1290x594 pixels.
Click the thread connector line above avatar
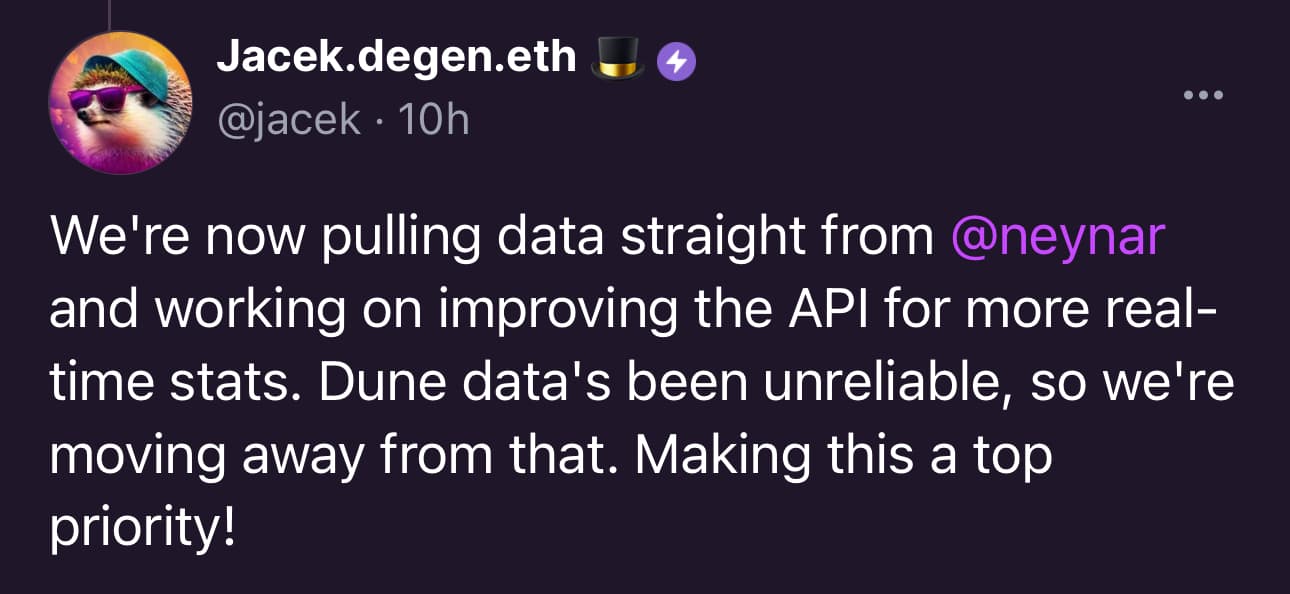click(107, 13)
